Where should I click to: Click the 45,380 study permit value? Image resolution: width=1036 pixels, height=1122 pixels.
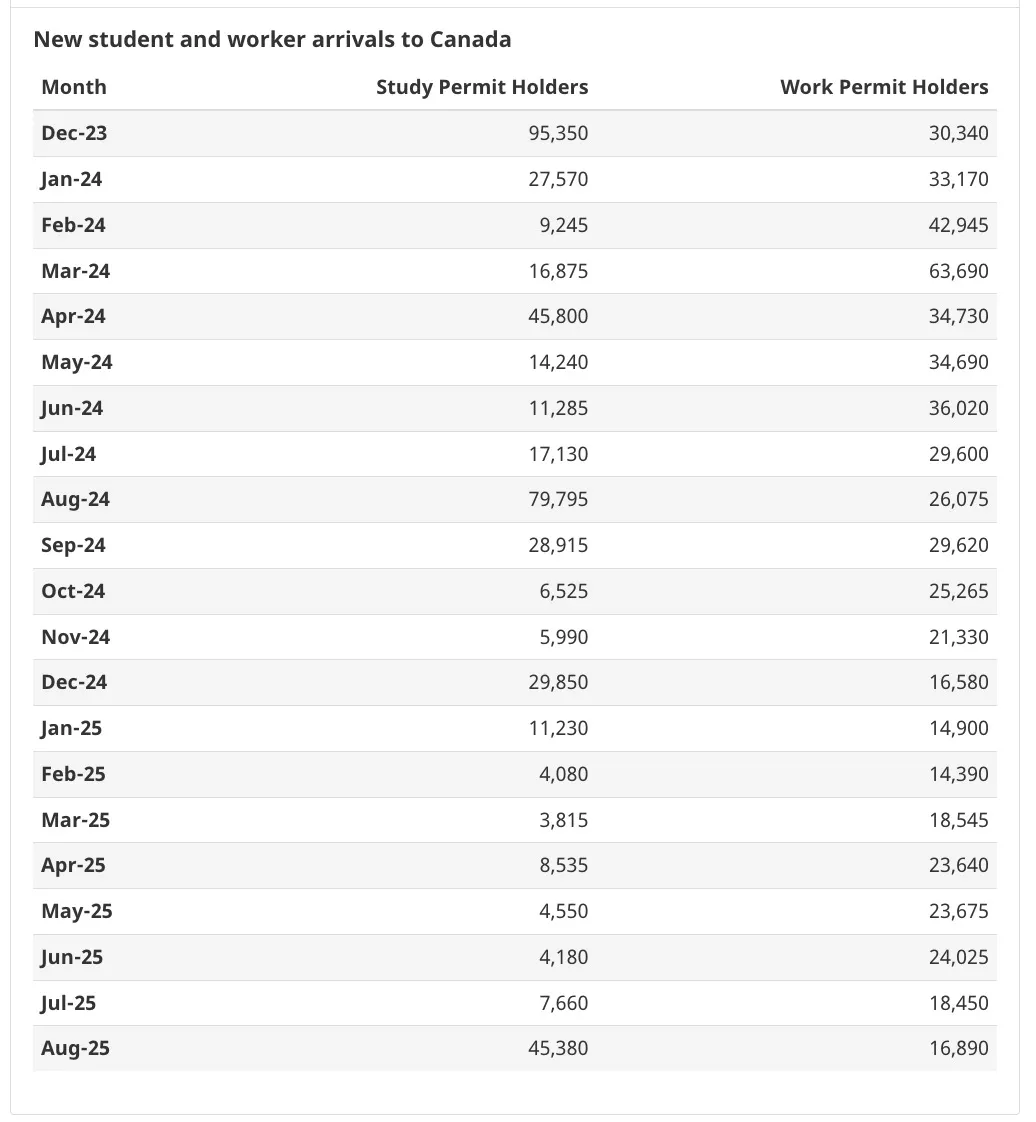[x=558, y=1048]
